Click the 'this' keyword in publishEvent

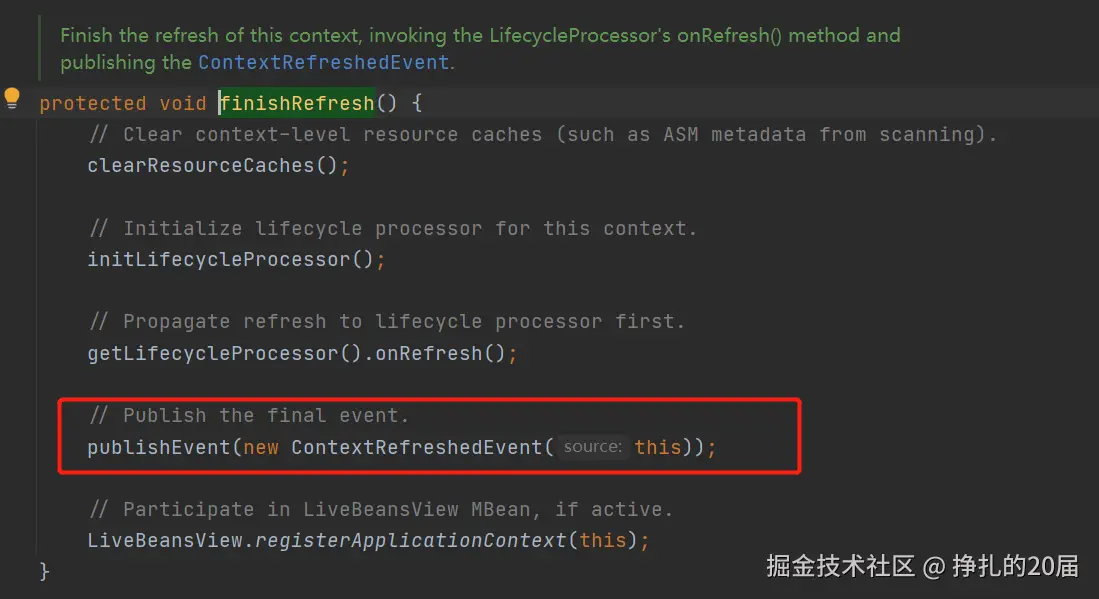[x=657, y=447]
